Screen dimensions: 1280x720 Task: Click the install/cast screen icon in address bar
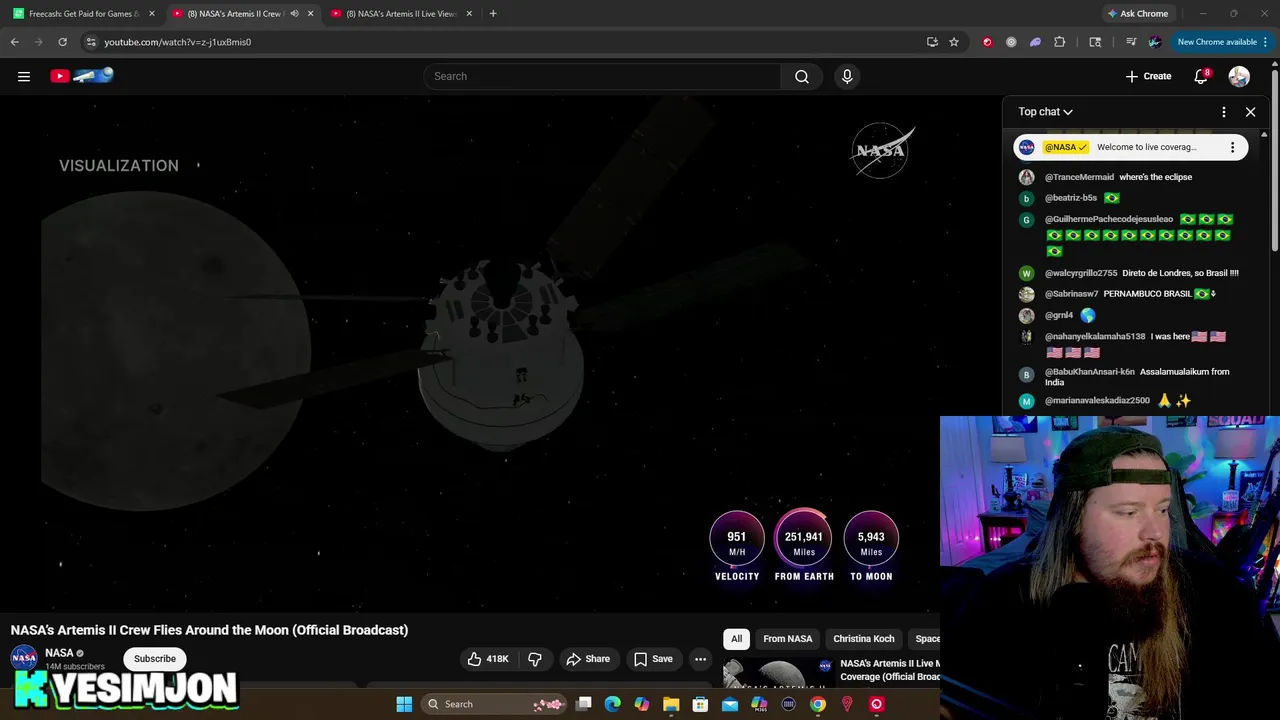tap(932, 42)
